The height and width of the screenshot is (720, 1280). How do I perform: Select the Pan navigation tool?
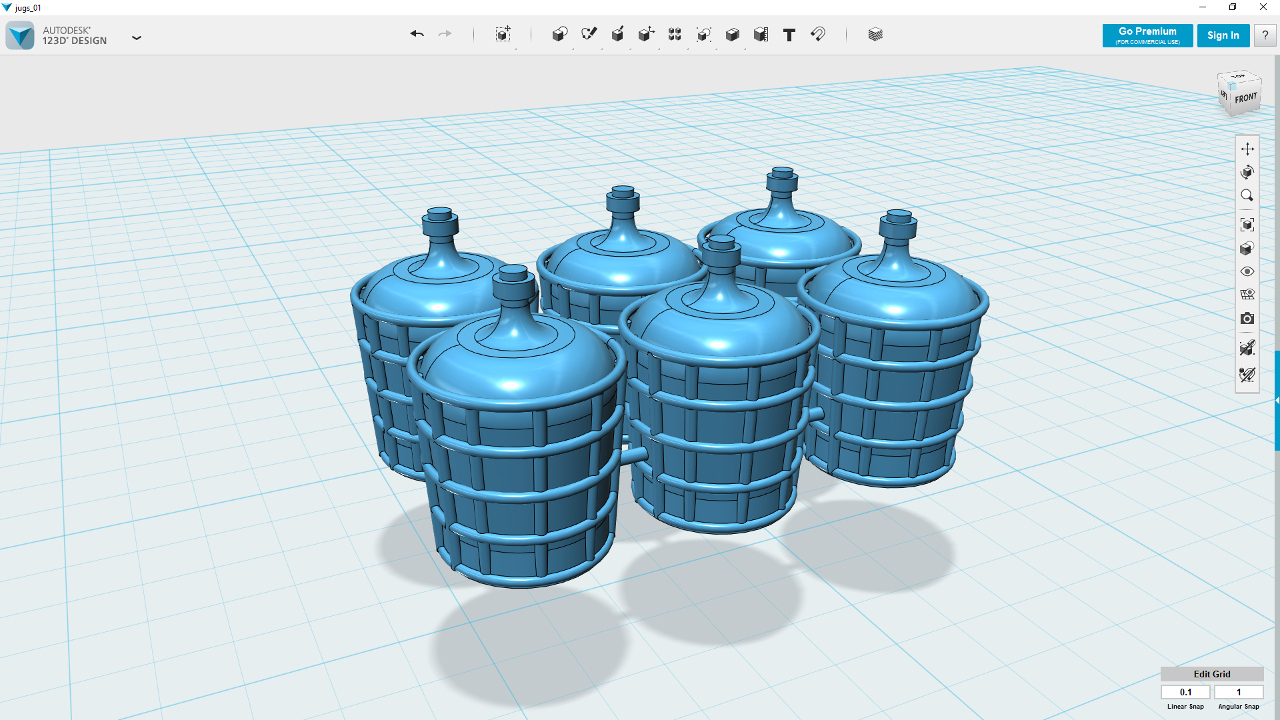[x=1247, y=148]
